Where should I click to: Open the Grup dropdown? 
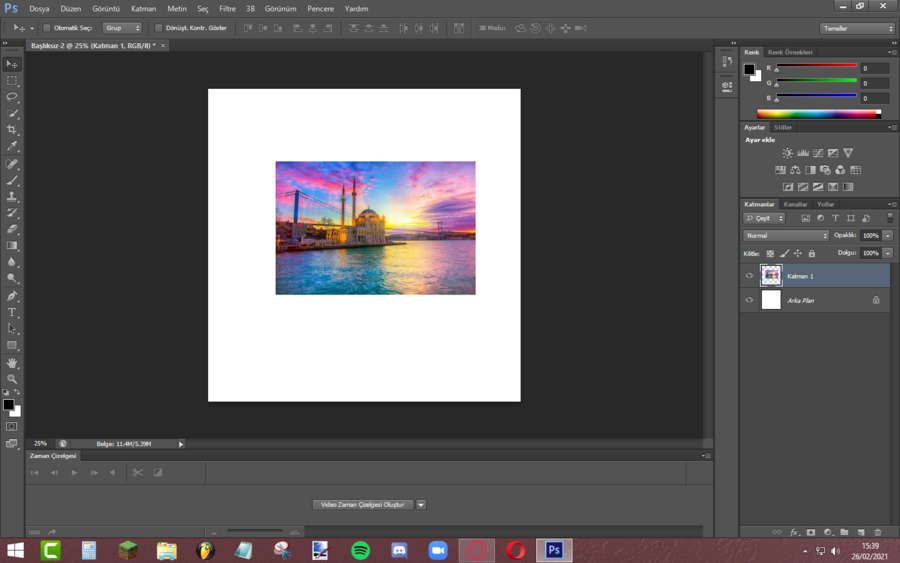(x=122, y=28)
